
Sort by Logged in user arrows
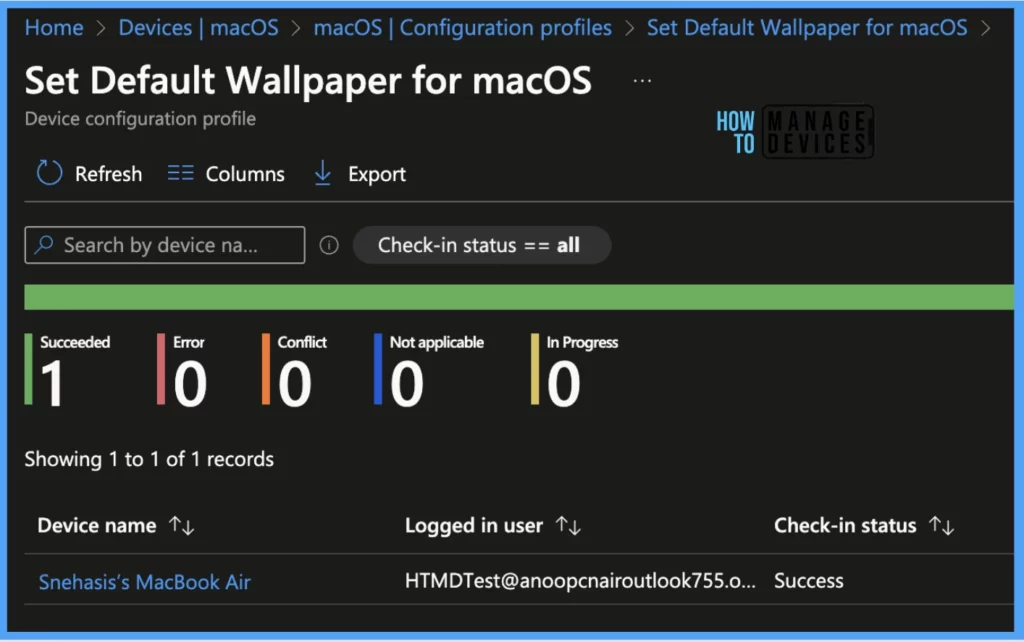[x=568, y=525]
